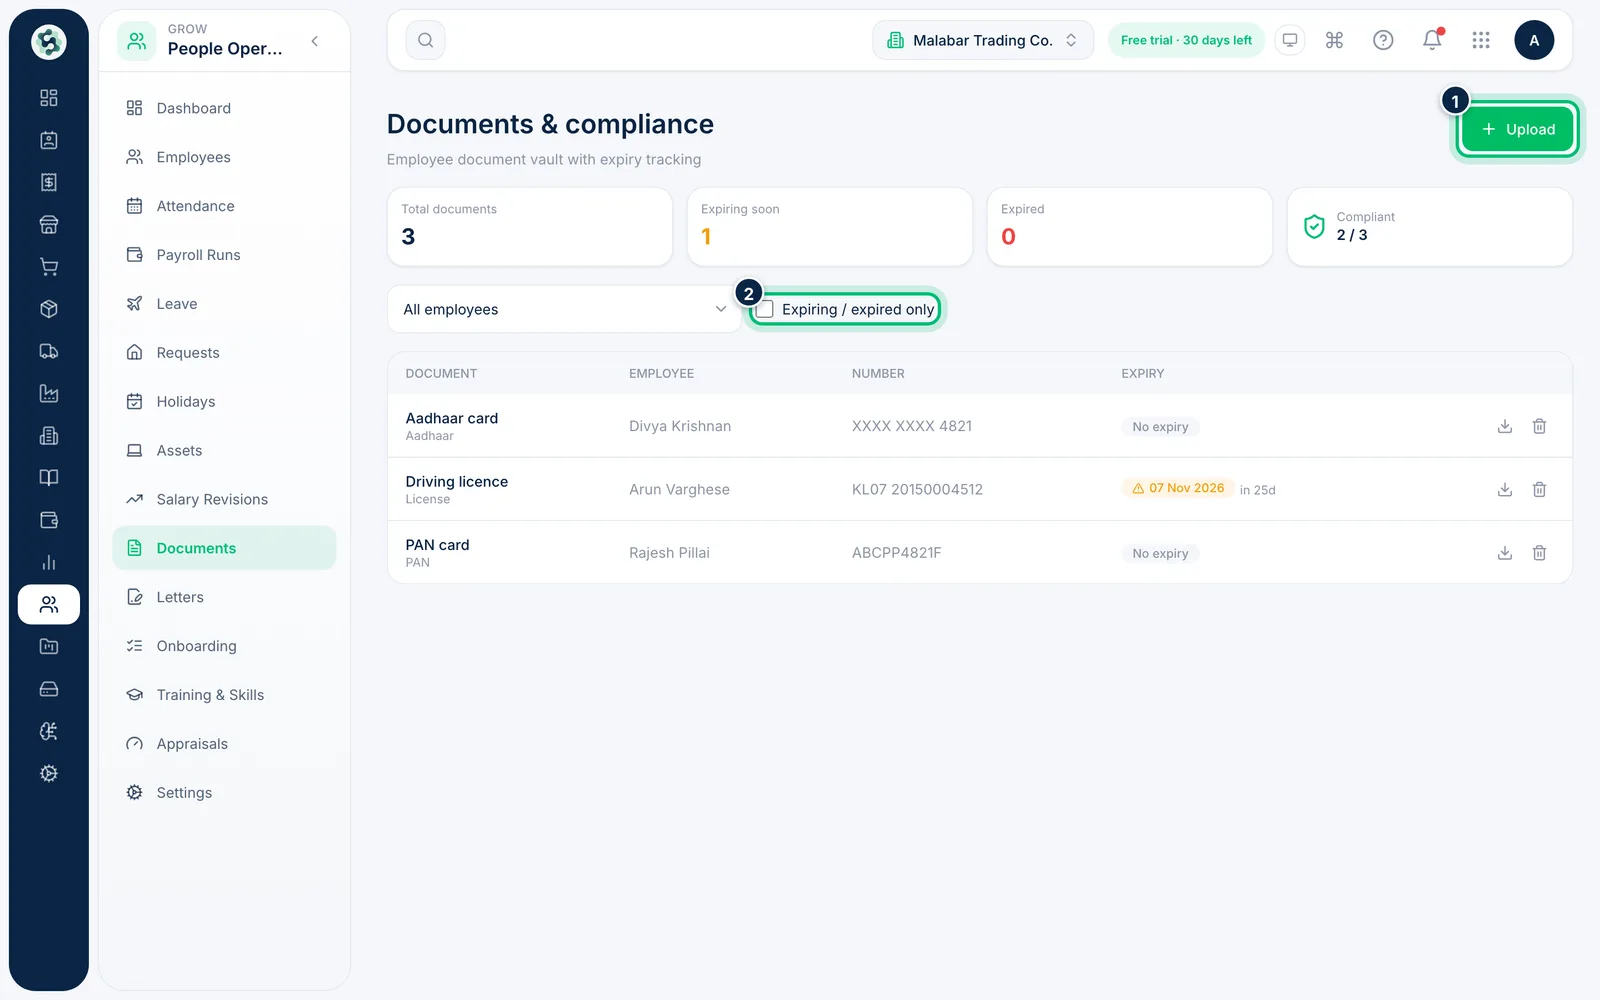Open Onboarding in sidebar
Image resolution: width=1600 pixels, height=1000 pixels.
(224, 646)
